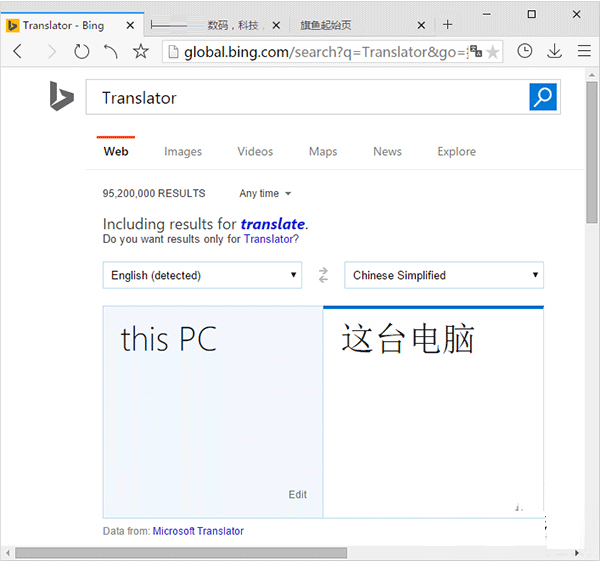603x561 pixels.
Task: Click the Translator search input field
Action: 308,98
